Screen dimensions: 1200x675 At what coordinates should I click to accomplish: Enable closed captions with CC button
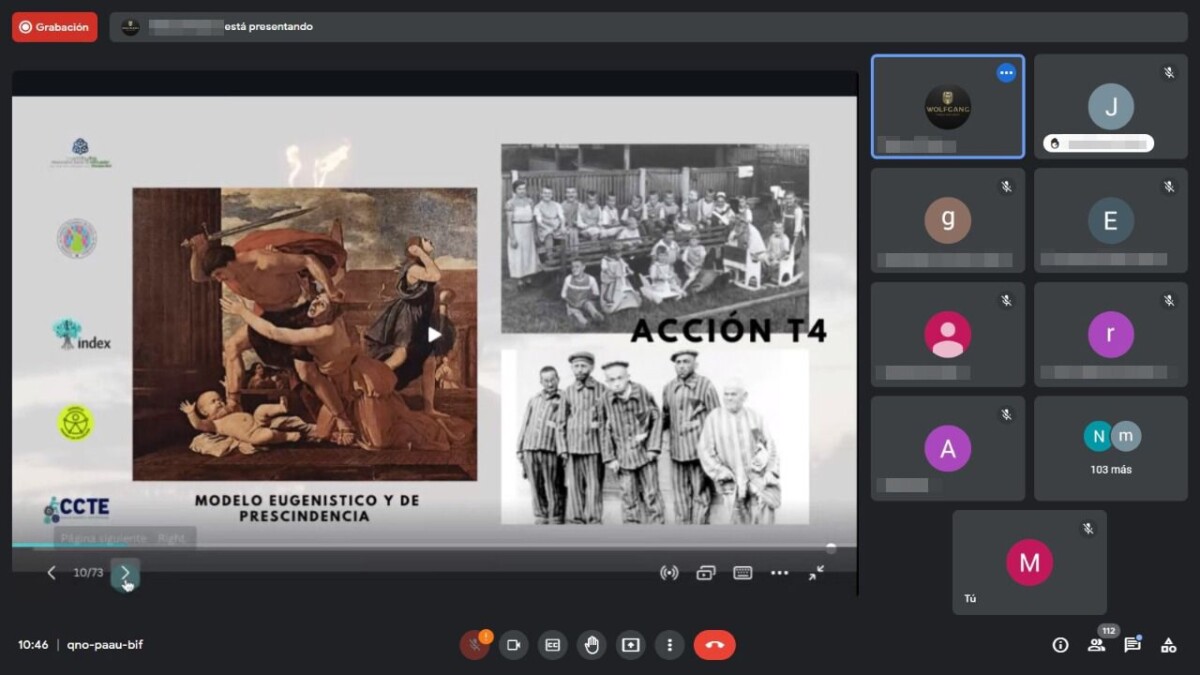point(552,645)
